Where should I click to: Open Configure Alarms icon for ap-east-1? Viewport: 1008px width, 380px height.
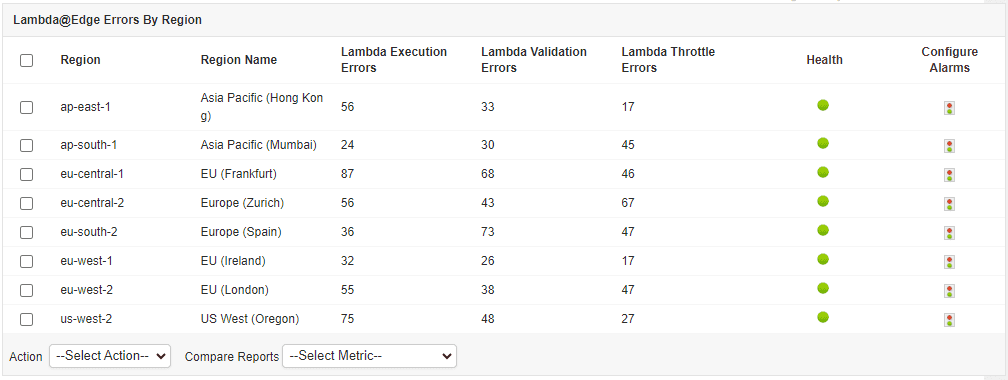(x=949, y=107)
